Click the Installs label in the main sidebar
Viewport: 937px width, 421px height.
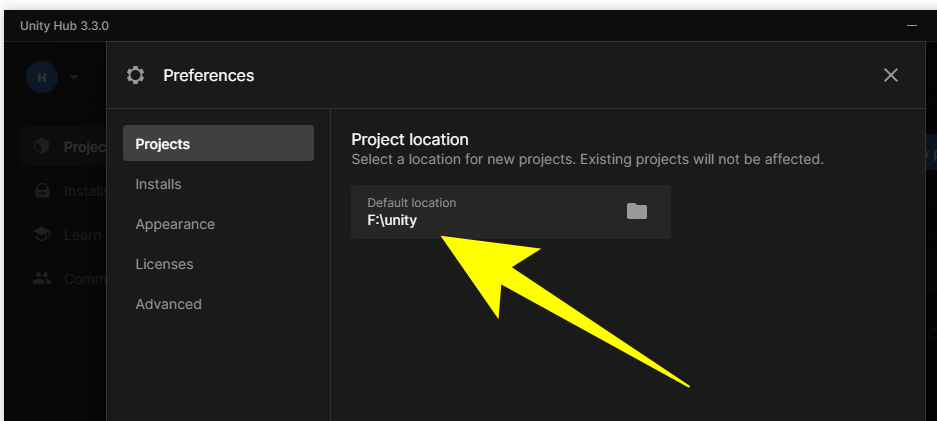[x=84, y=191]
